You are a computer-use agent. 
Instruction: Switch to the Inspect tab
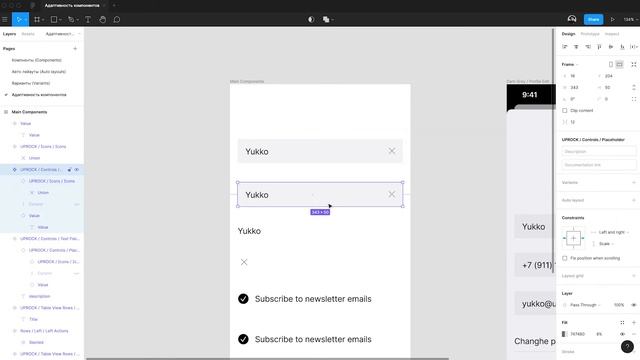[612, 34]
